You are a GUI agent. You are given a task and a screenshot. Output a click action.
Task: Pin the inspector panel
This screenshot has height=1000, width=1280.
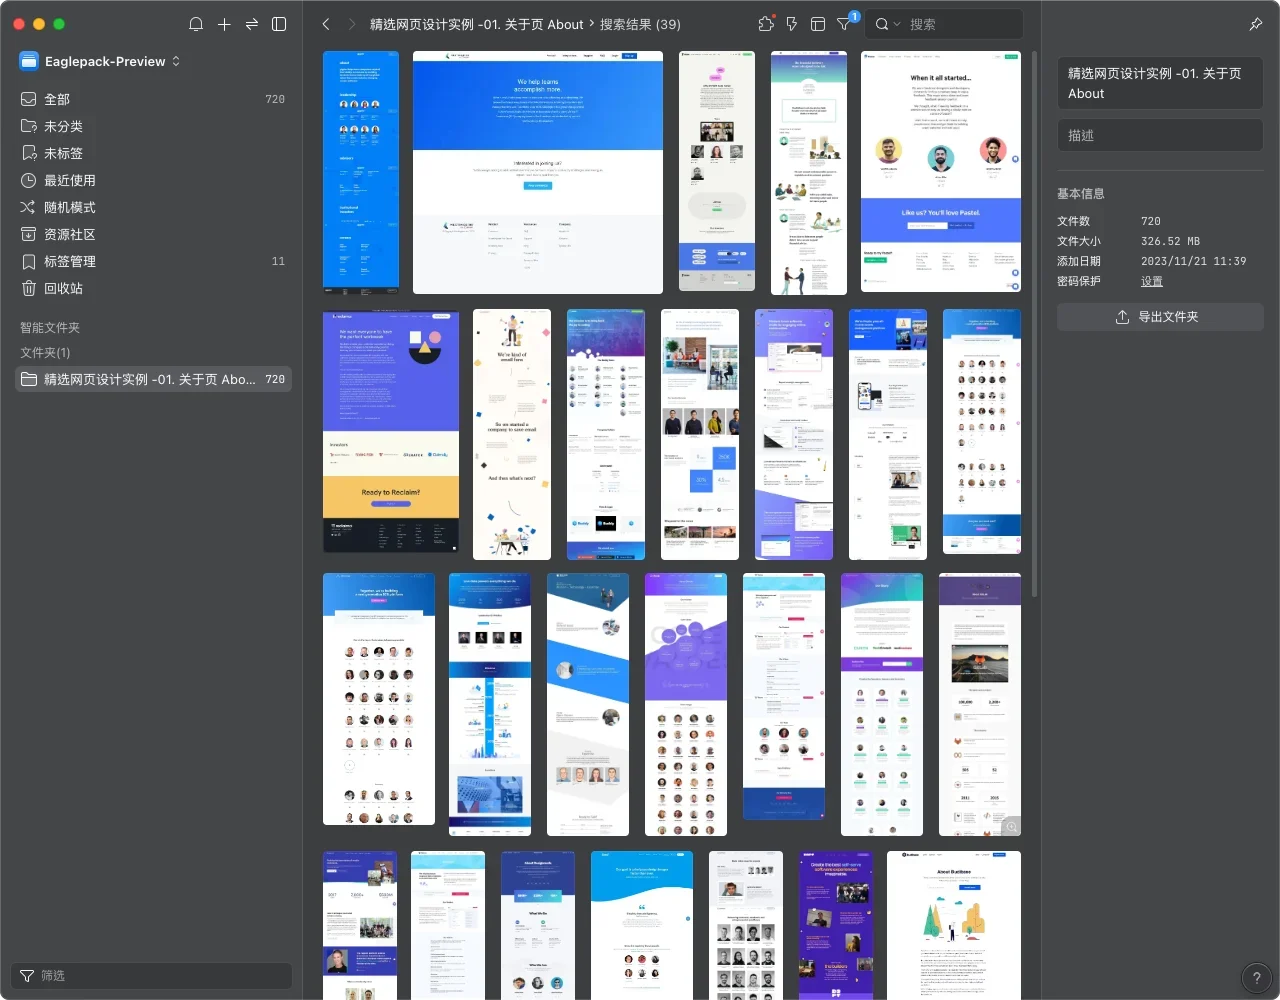point(1256,24)
